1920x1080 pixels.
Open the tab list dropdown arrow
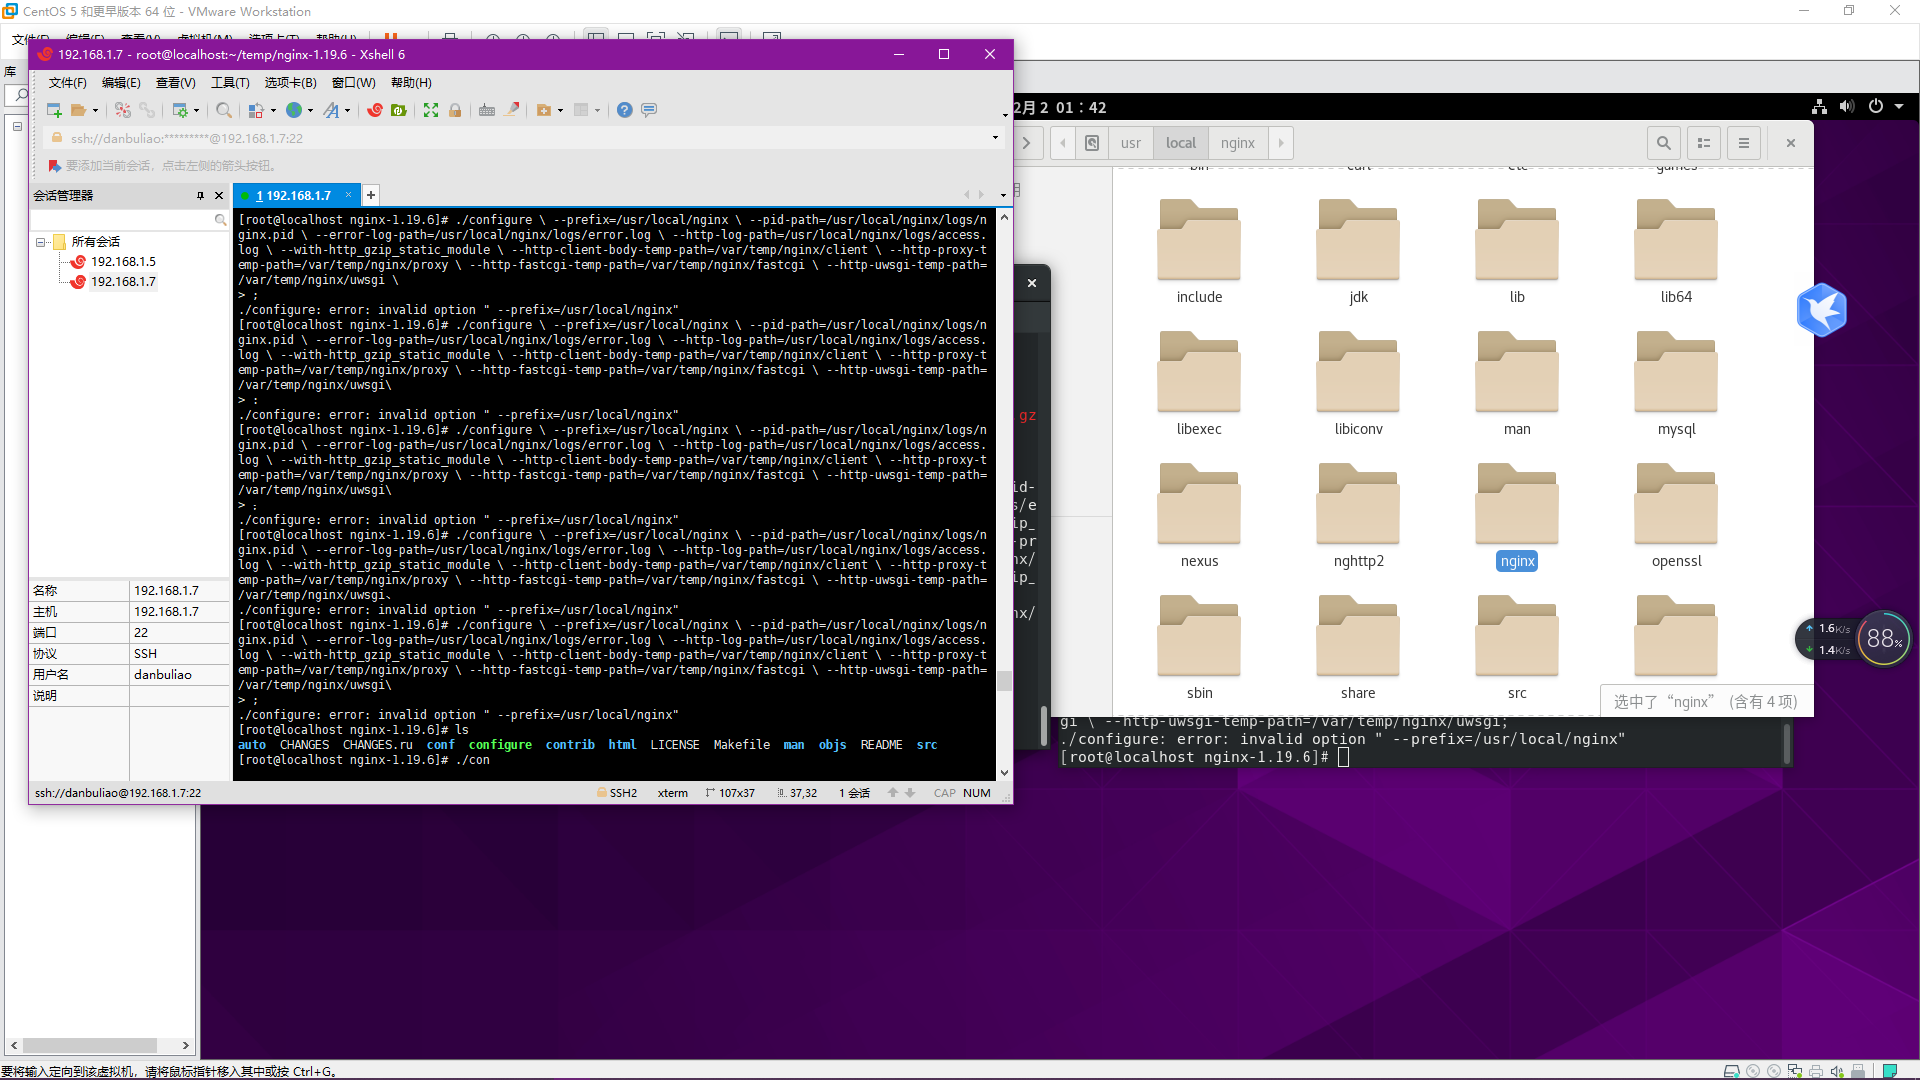(x=1003, y=195)
